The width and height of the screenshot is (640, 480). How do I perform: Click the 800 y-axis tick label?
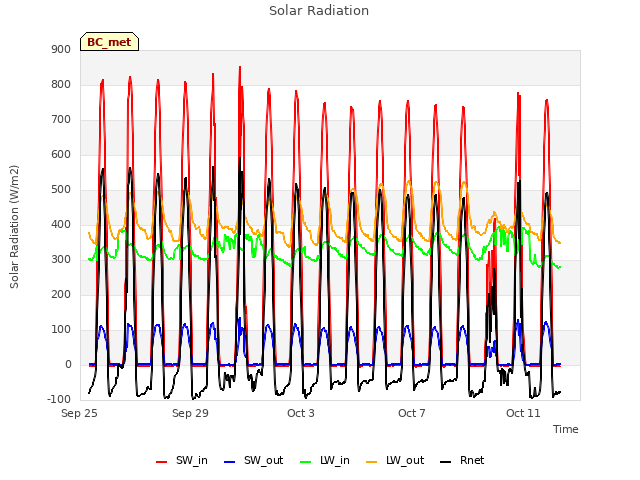point(61,85)
